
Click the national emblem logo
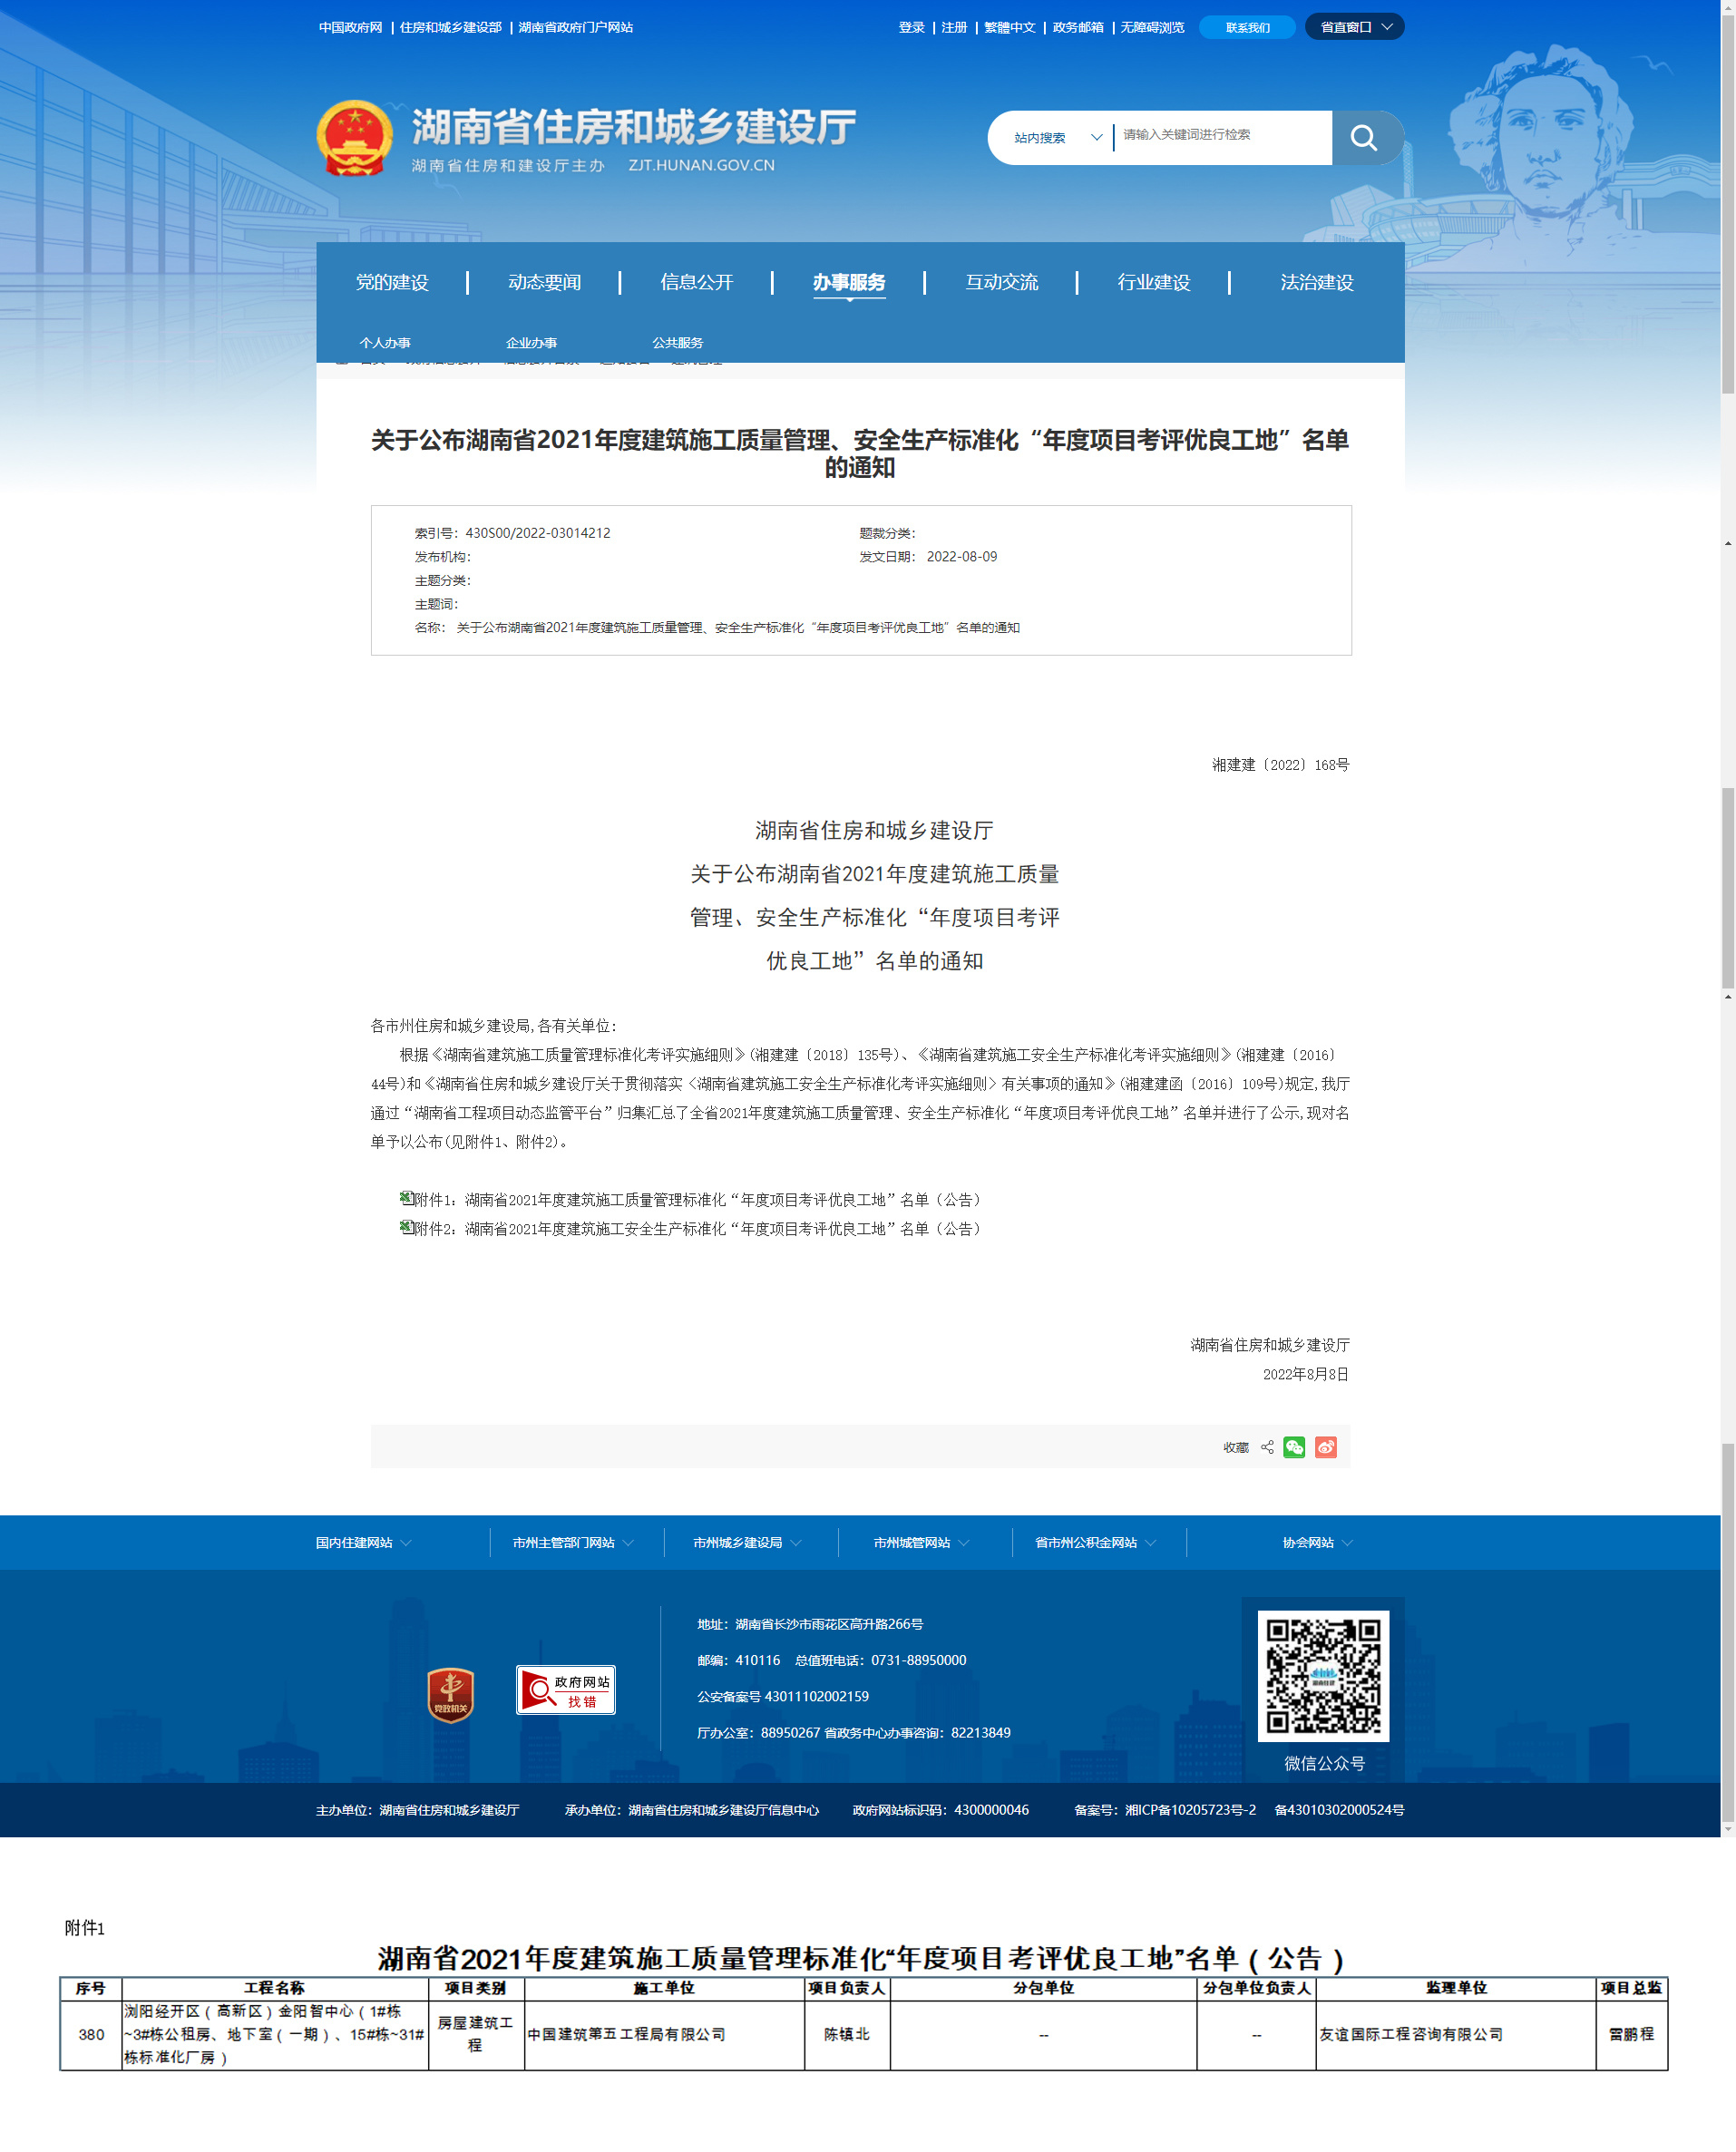click(354, 138)
